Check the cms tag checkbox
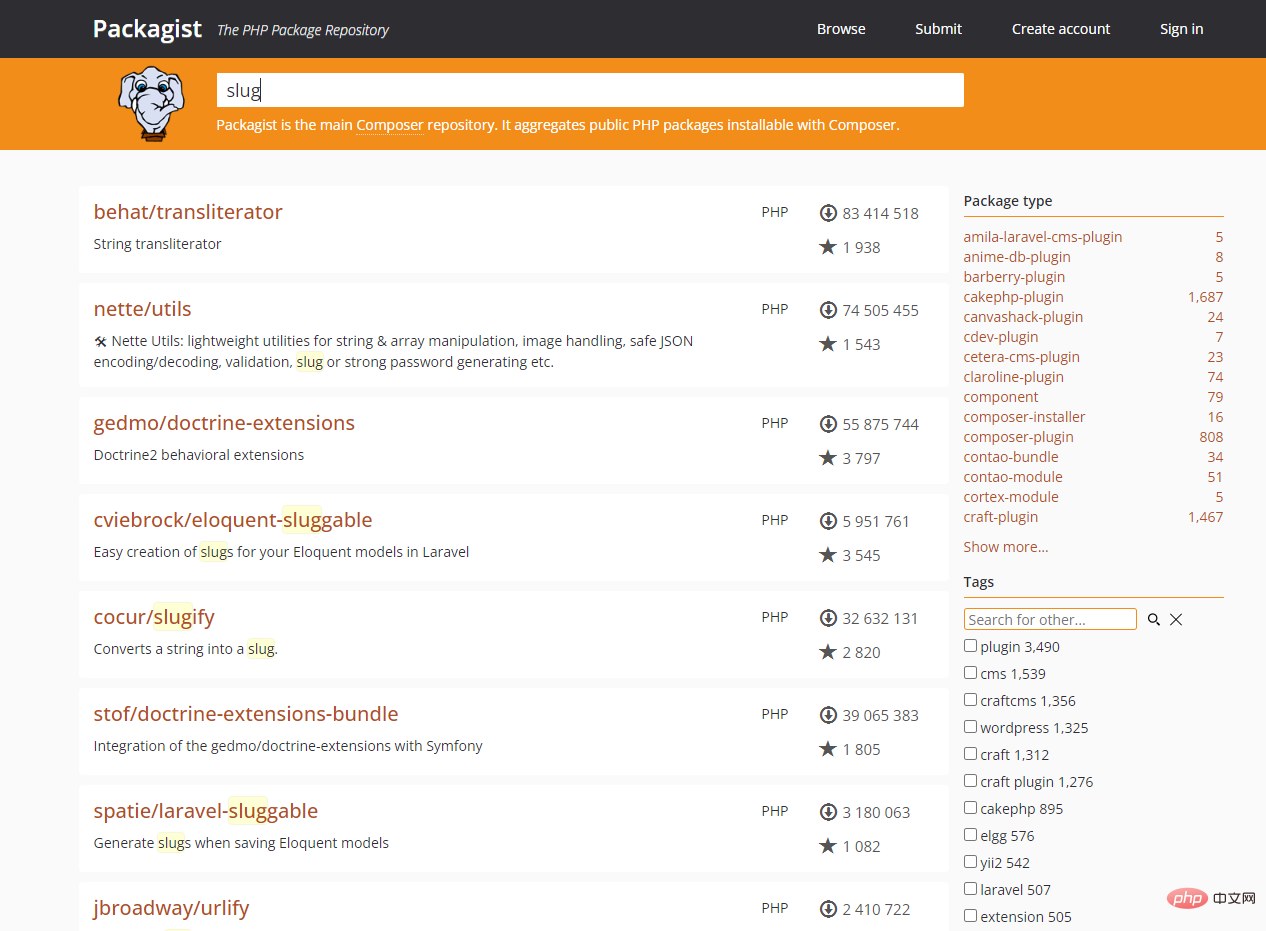 (x=970, y=673)
